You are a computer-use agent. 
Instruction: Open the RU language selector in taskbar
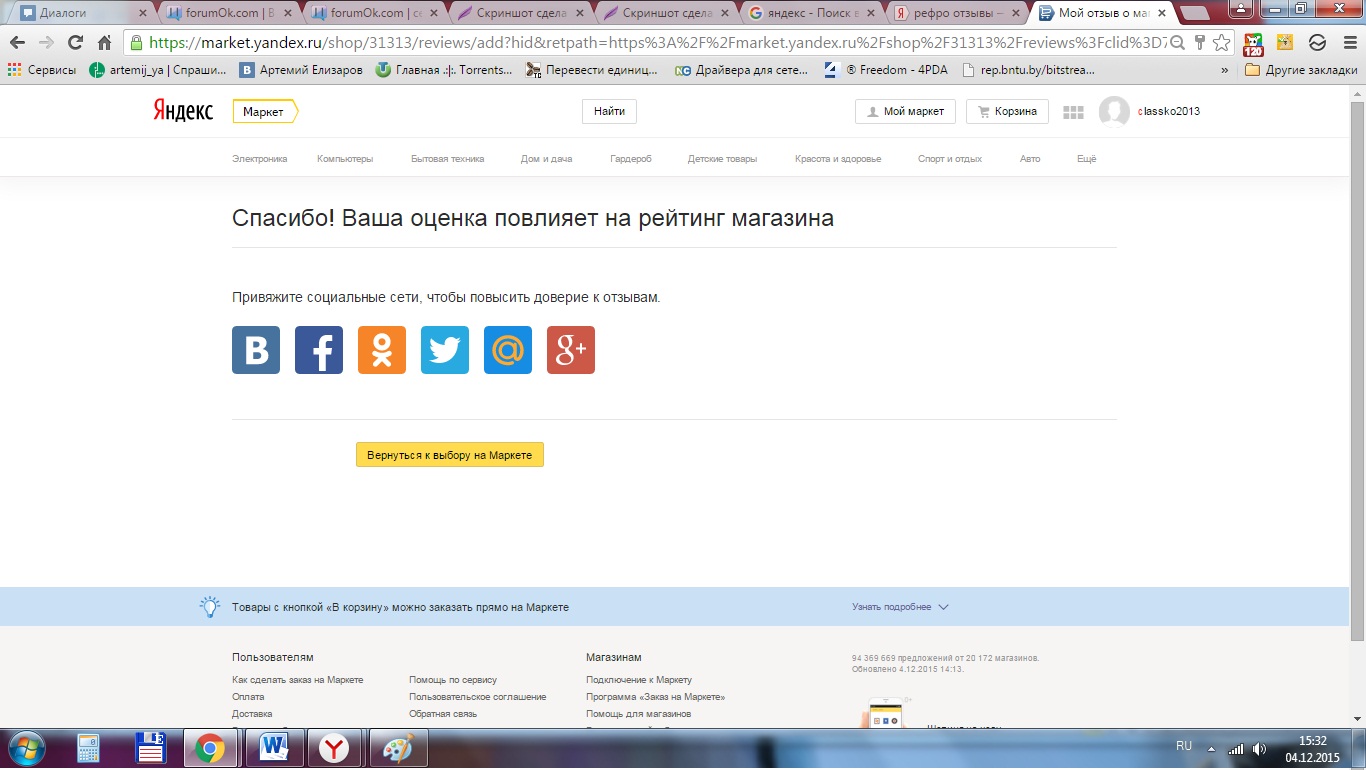click(1184, 746)
